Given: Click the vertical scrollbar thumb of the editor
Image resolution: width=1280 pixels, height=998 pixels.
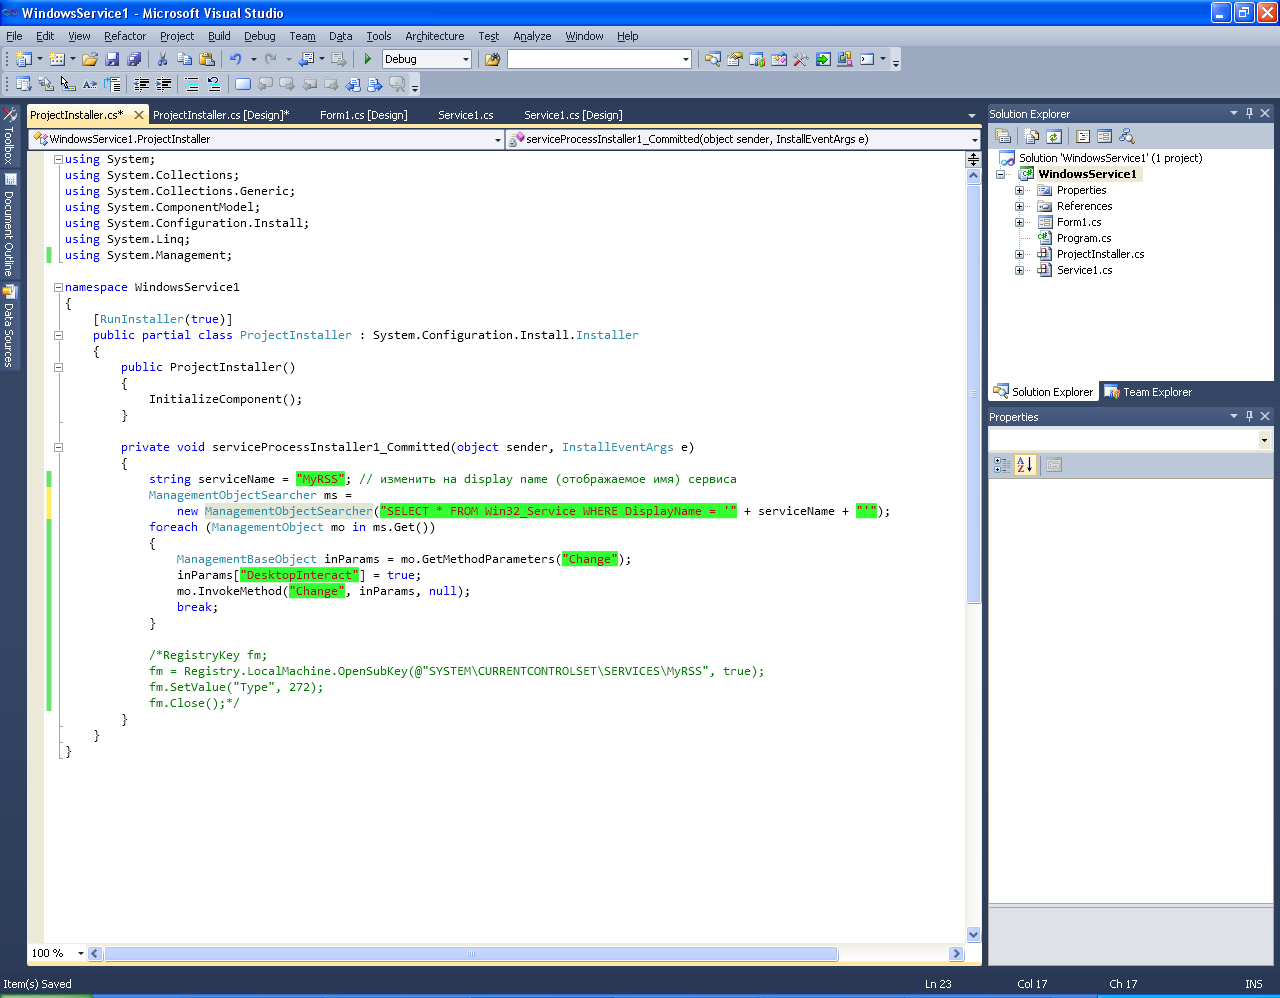Looking at the screenshot, I should 973,393.
